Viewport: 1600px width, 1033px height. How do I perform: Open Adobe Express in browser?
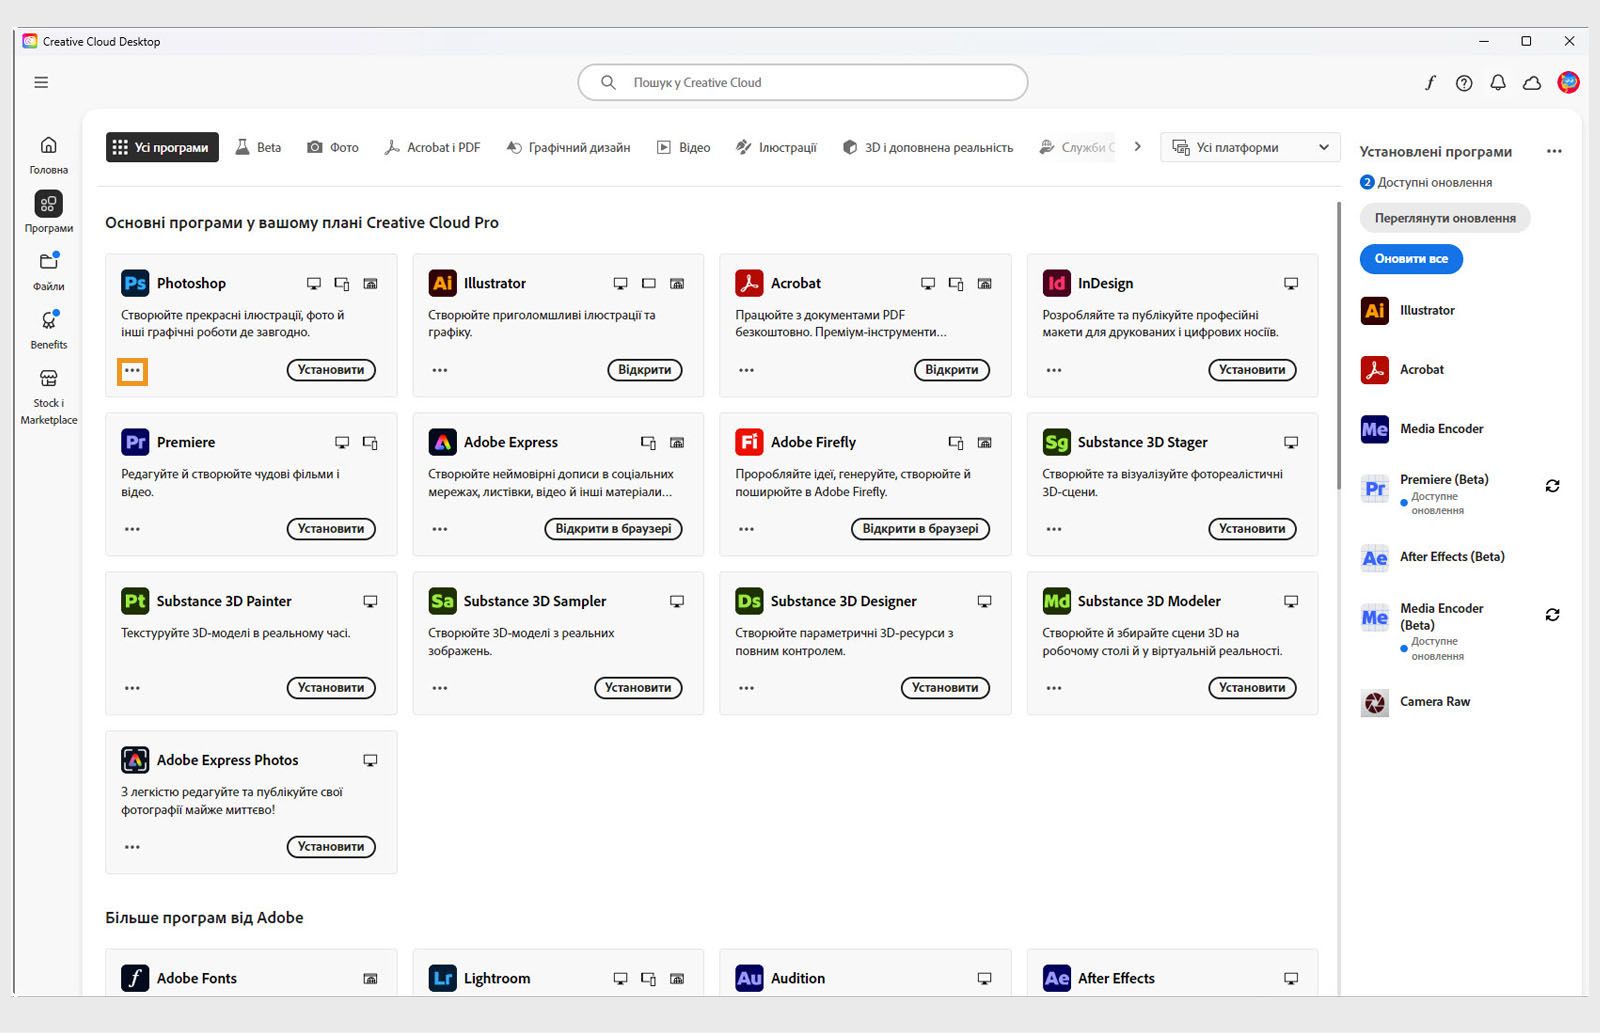point(614,529)
